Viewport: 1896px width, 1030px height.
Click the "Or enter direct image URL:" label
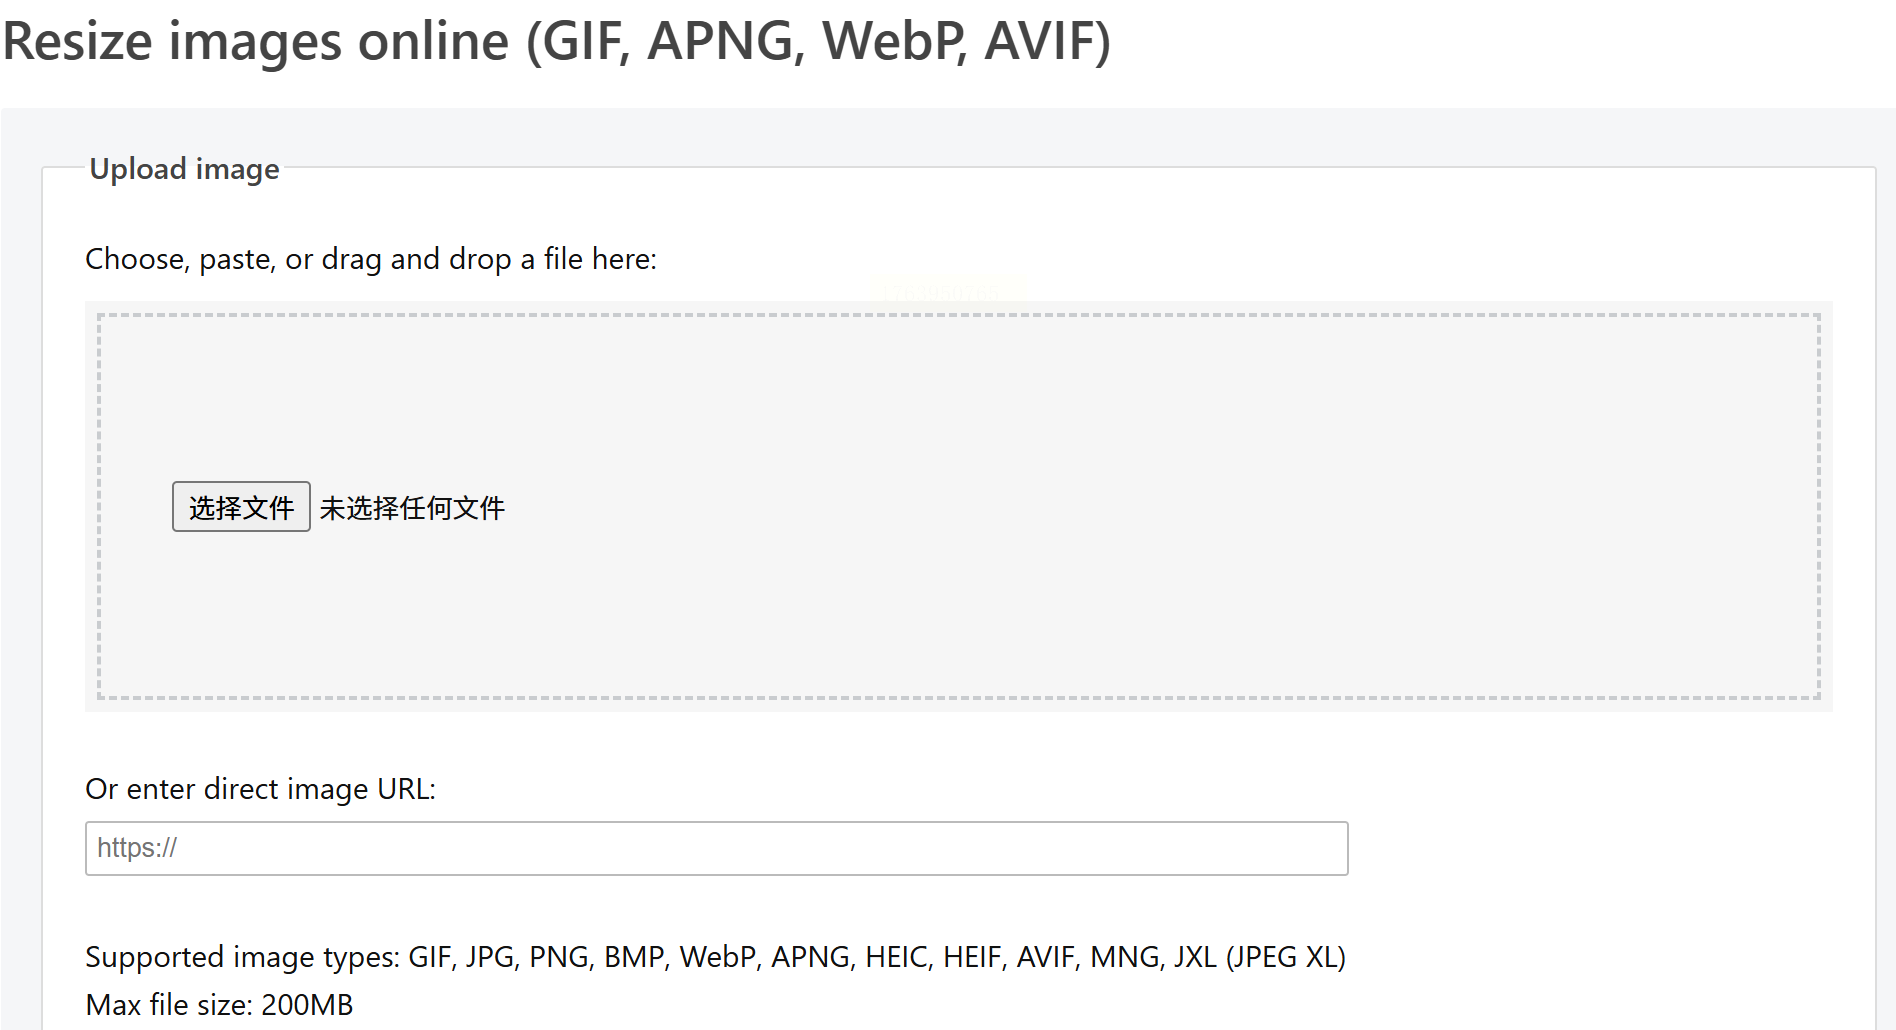point(260,789)
